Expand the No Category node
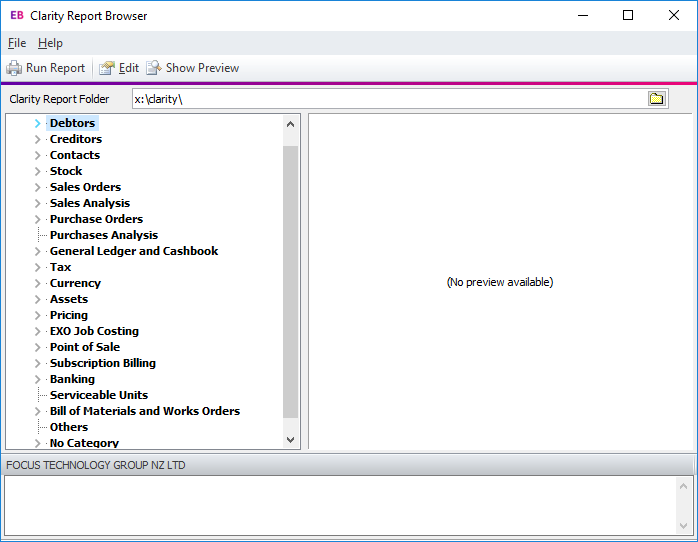The width and height of the screenshot is (698, 542). (38, 443)
